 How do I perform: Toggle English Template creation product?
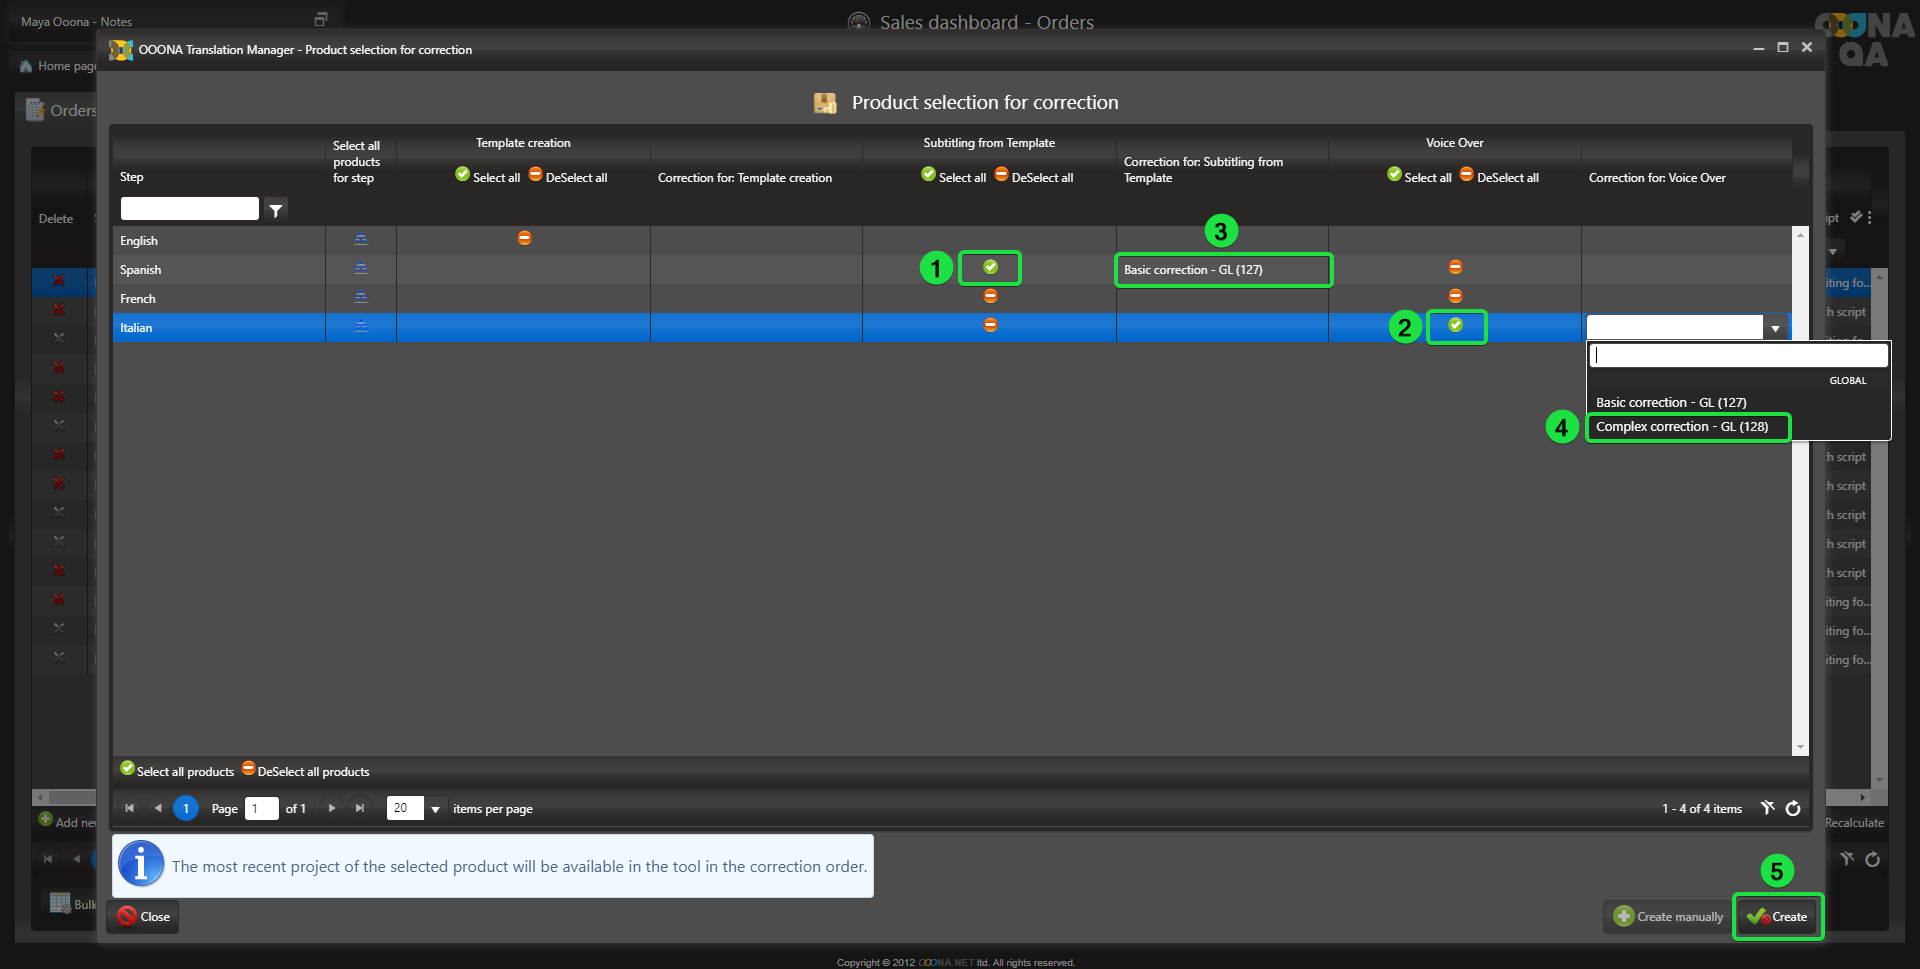pos(524,238)
